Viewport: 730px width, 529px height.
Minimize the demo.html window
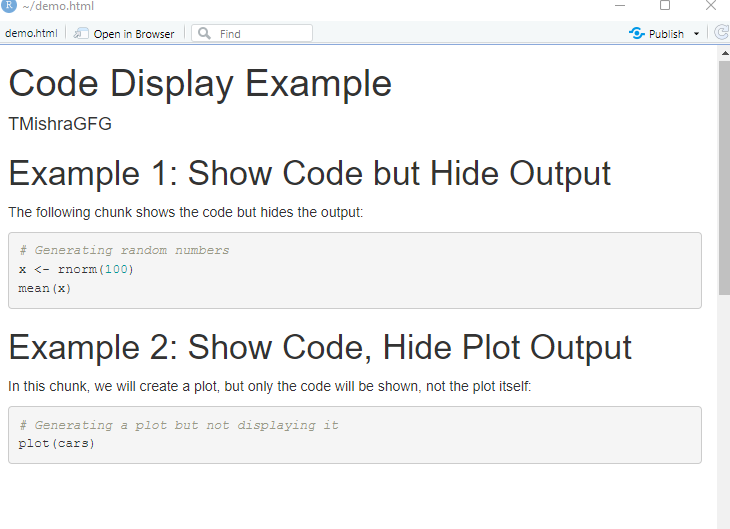pos(620,6)
